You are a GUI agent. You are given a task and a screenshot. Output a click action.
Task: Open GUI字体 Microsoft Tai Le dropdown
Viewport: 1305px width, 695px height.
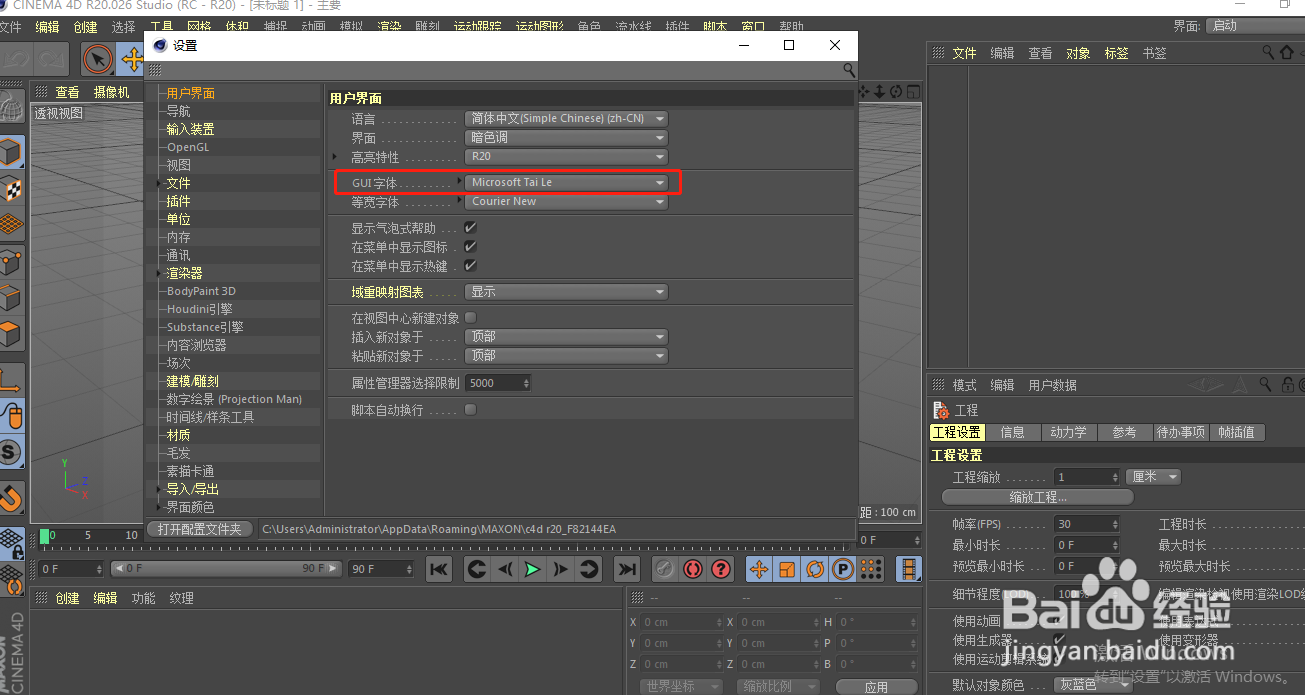coord(566,182)
